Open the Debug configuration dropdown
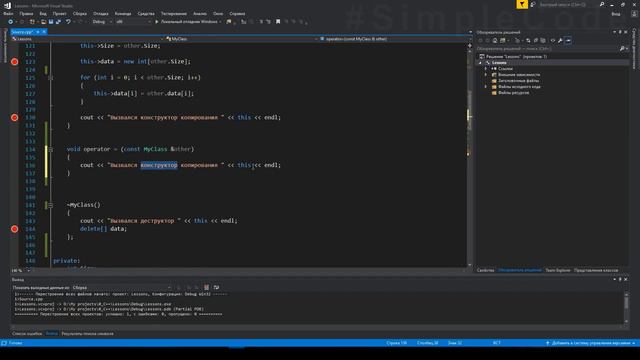Screen dimensions: 640x360 (x=101, y=22)
